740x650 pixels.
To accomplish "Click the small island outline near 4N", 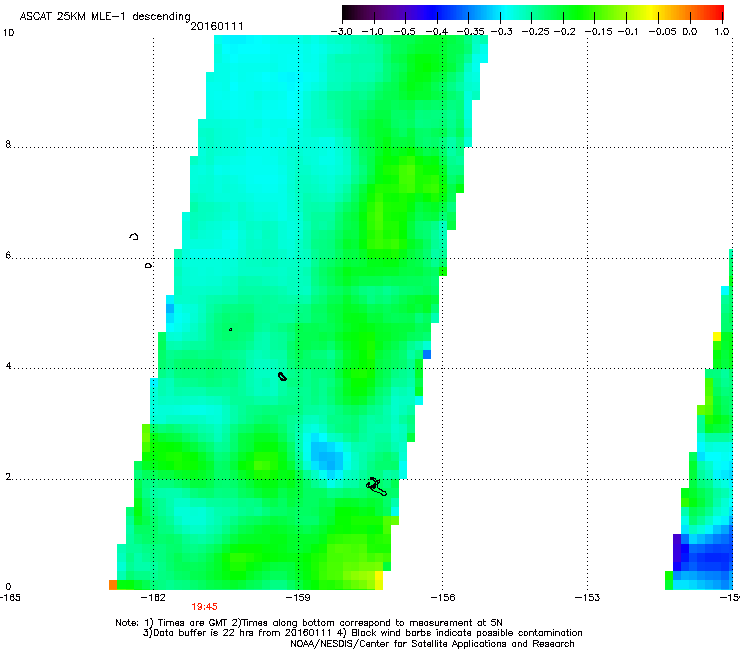I will click(x=282, y=376).
